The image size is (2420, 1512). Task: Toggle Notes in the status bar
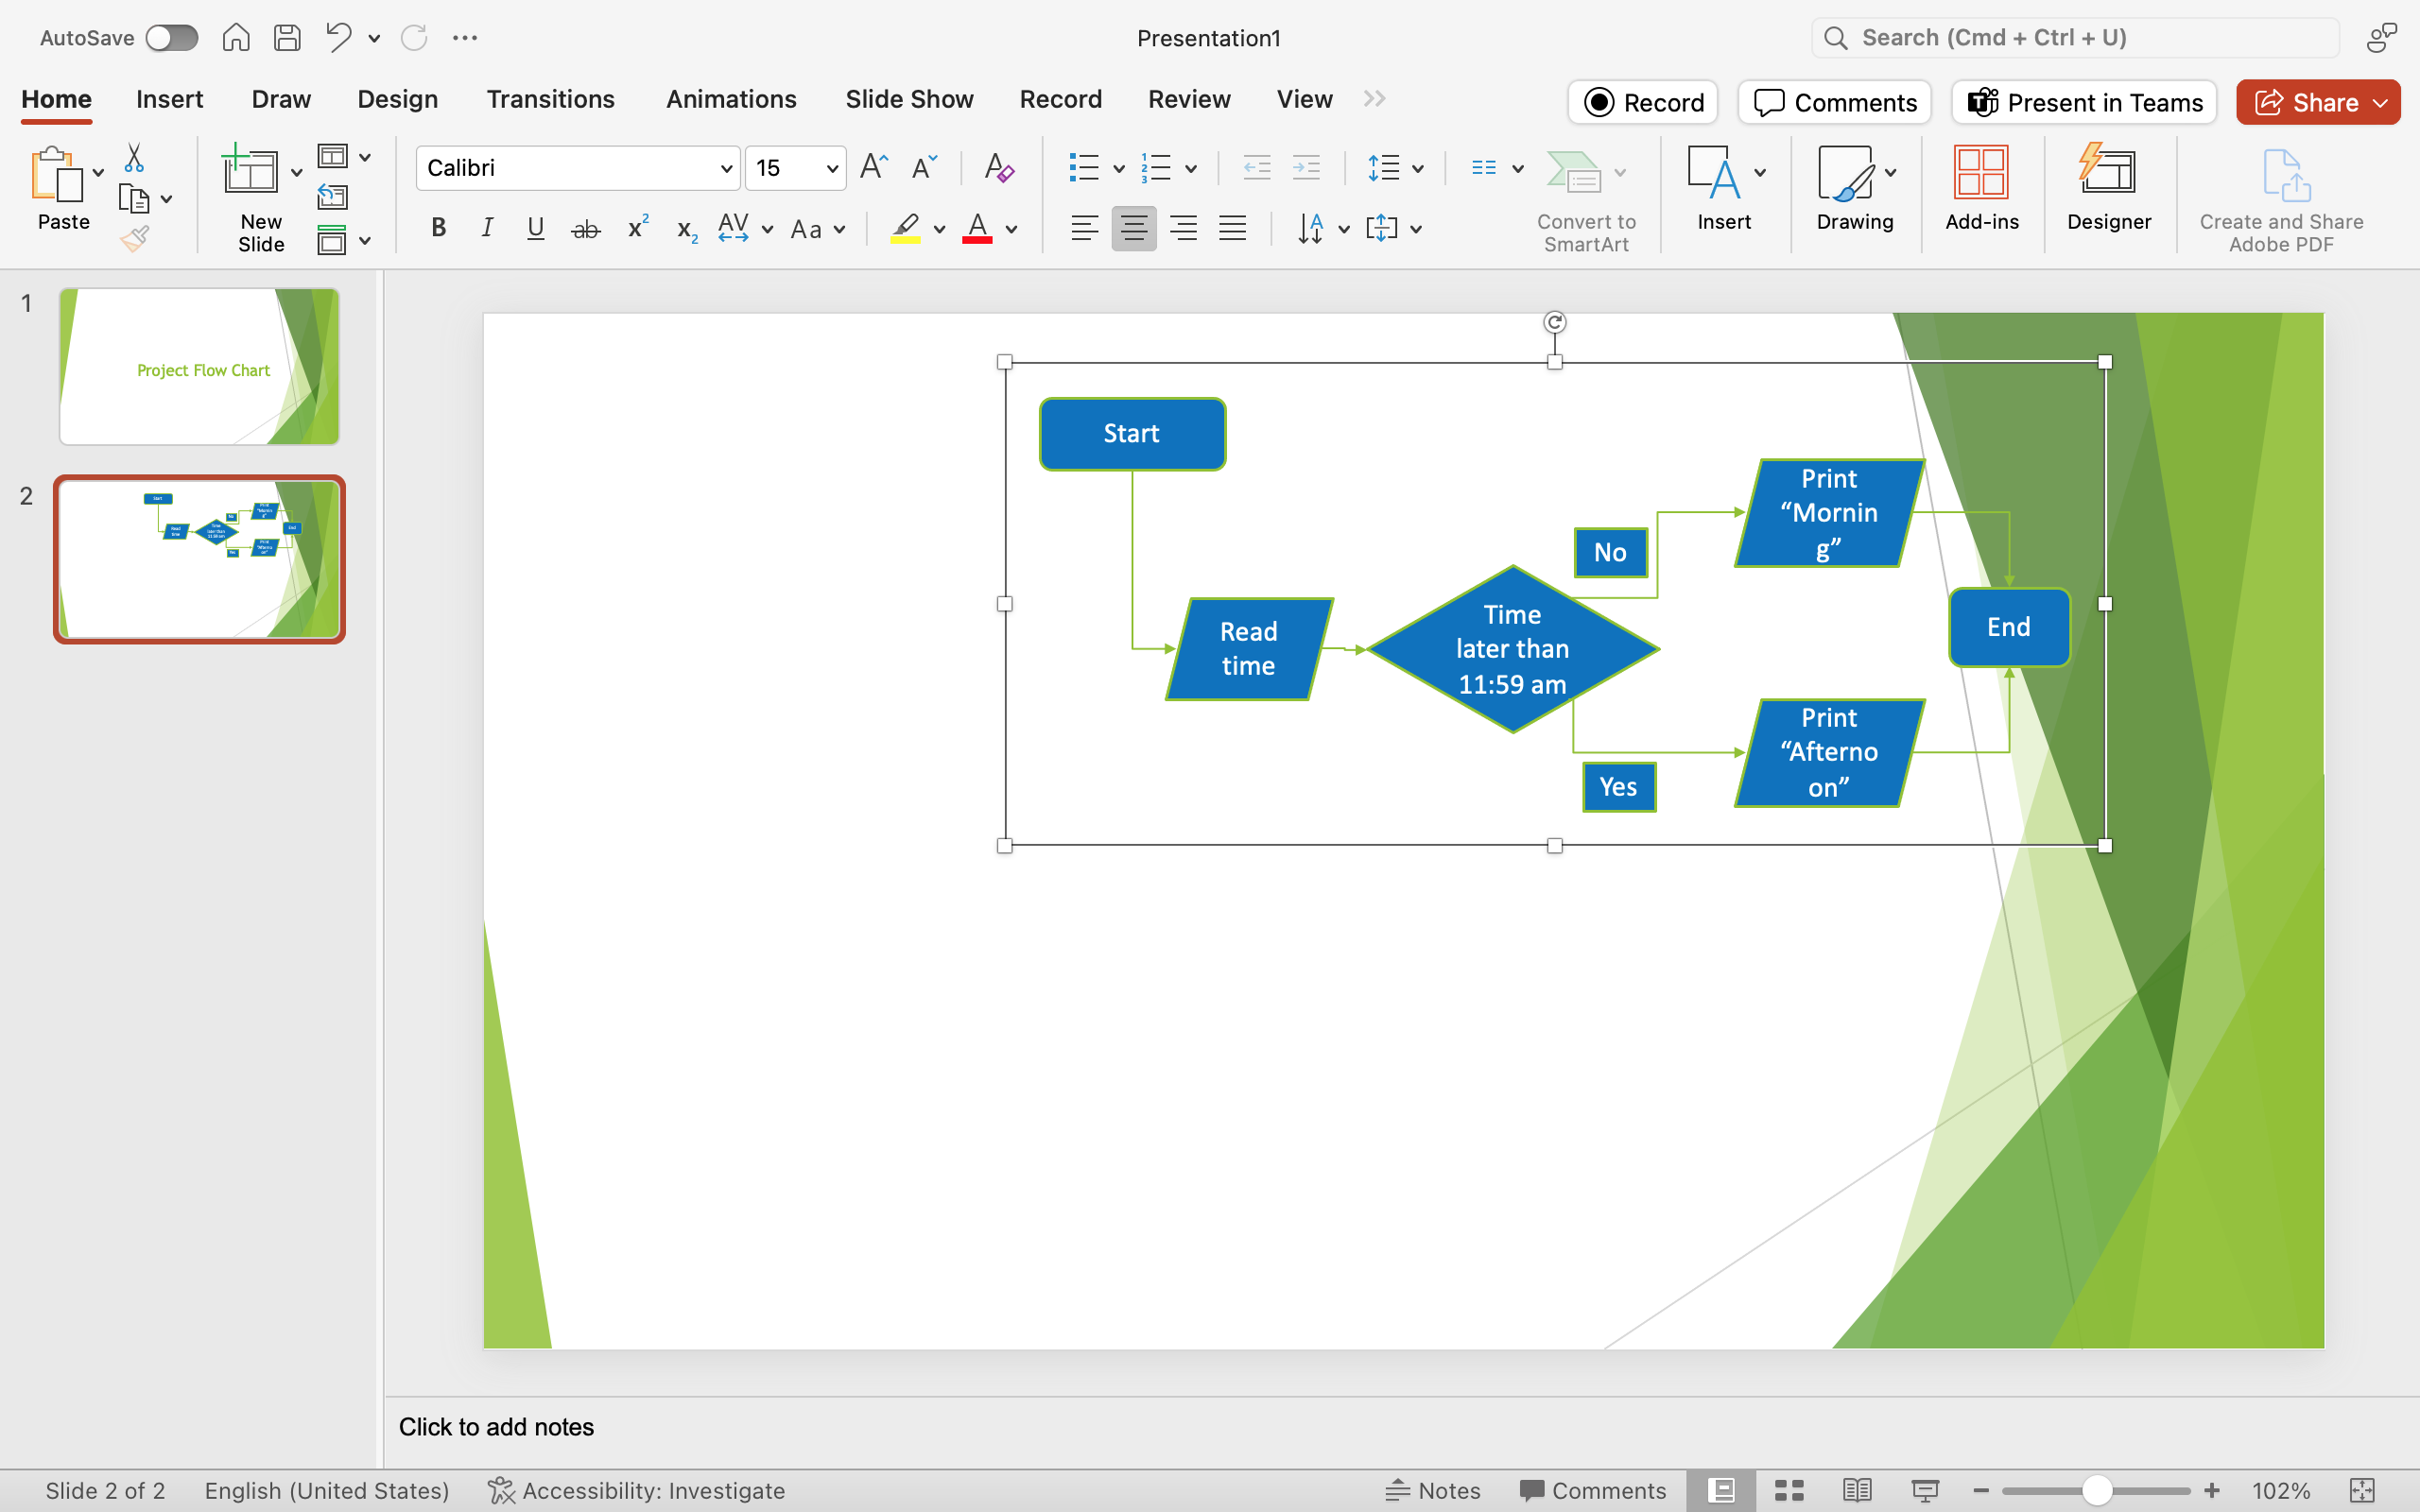pyautogui.click(x=1432, y=1491)
